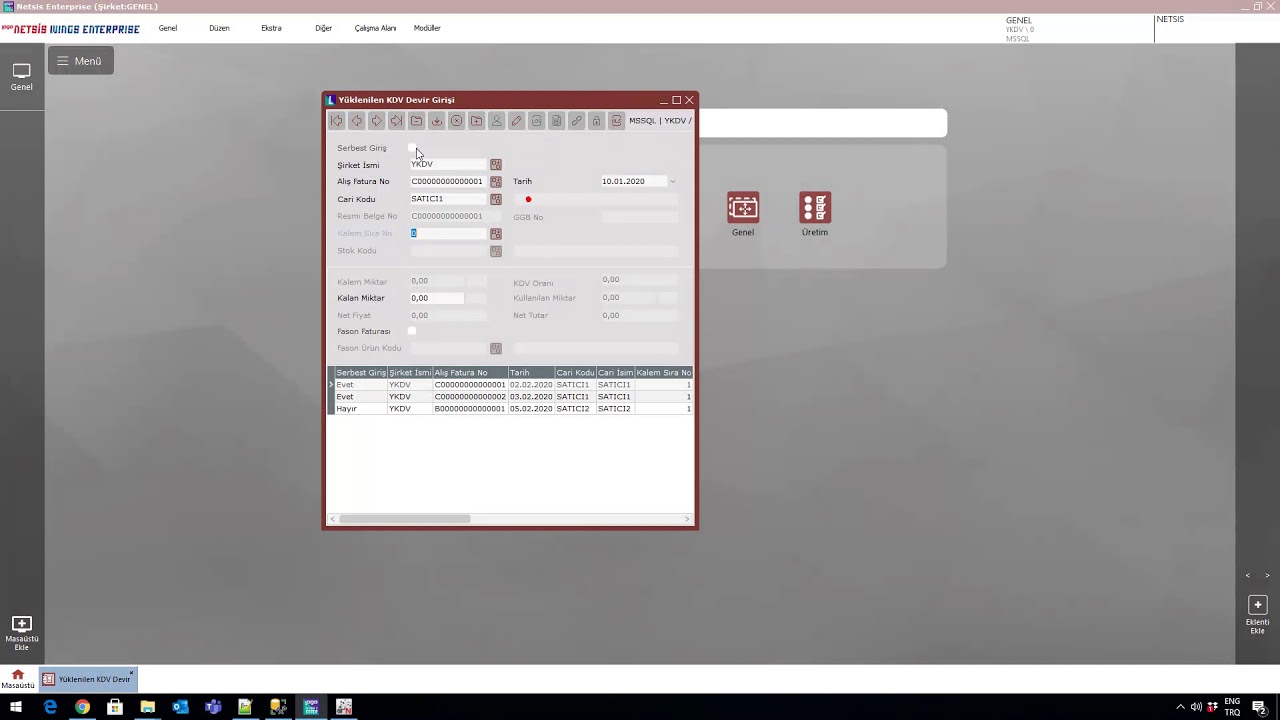Go to first record with toolbar arrow
Image resolution: width=1280 pixels, height=720 pixels.
pos(337,121)
